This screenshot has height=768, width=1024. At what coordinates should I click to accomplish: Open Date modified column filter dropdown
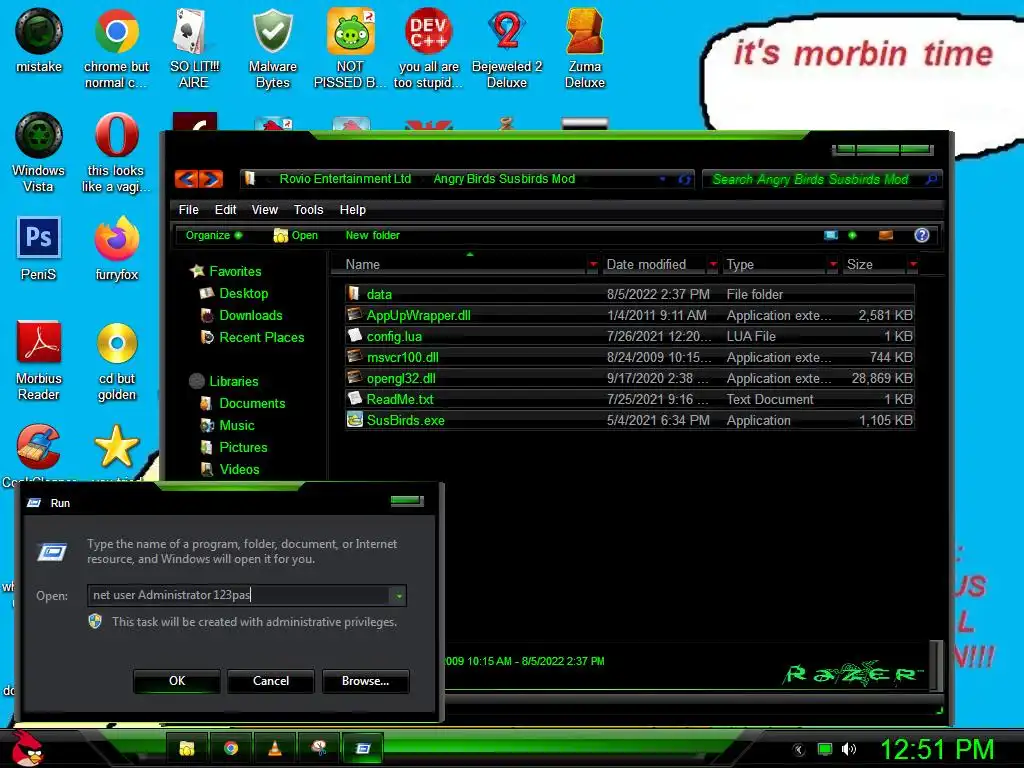coord(713,264)
